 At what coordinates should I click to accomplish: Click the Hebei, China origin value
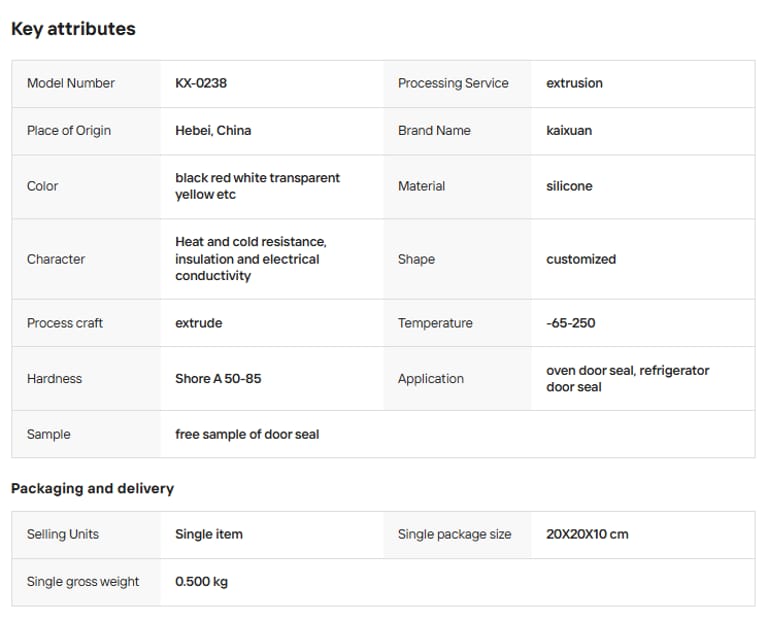pyautogui.click(x=213, y=130)
